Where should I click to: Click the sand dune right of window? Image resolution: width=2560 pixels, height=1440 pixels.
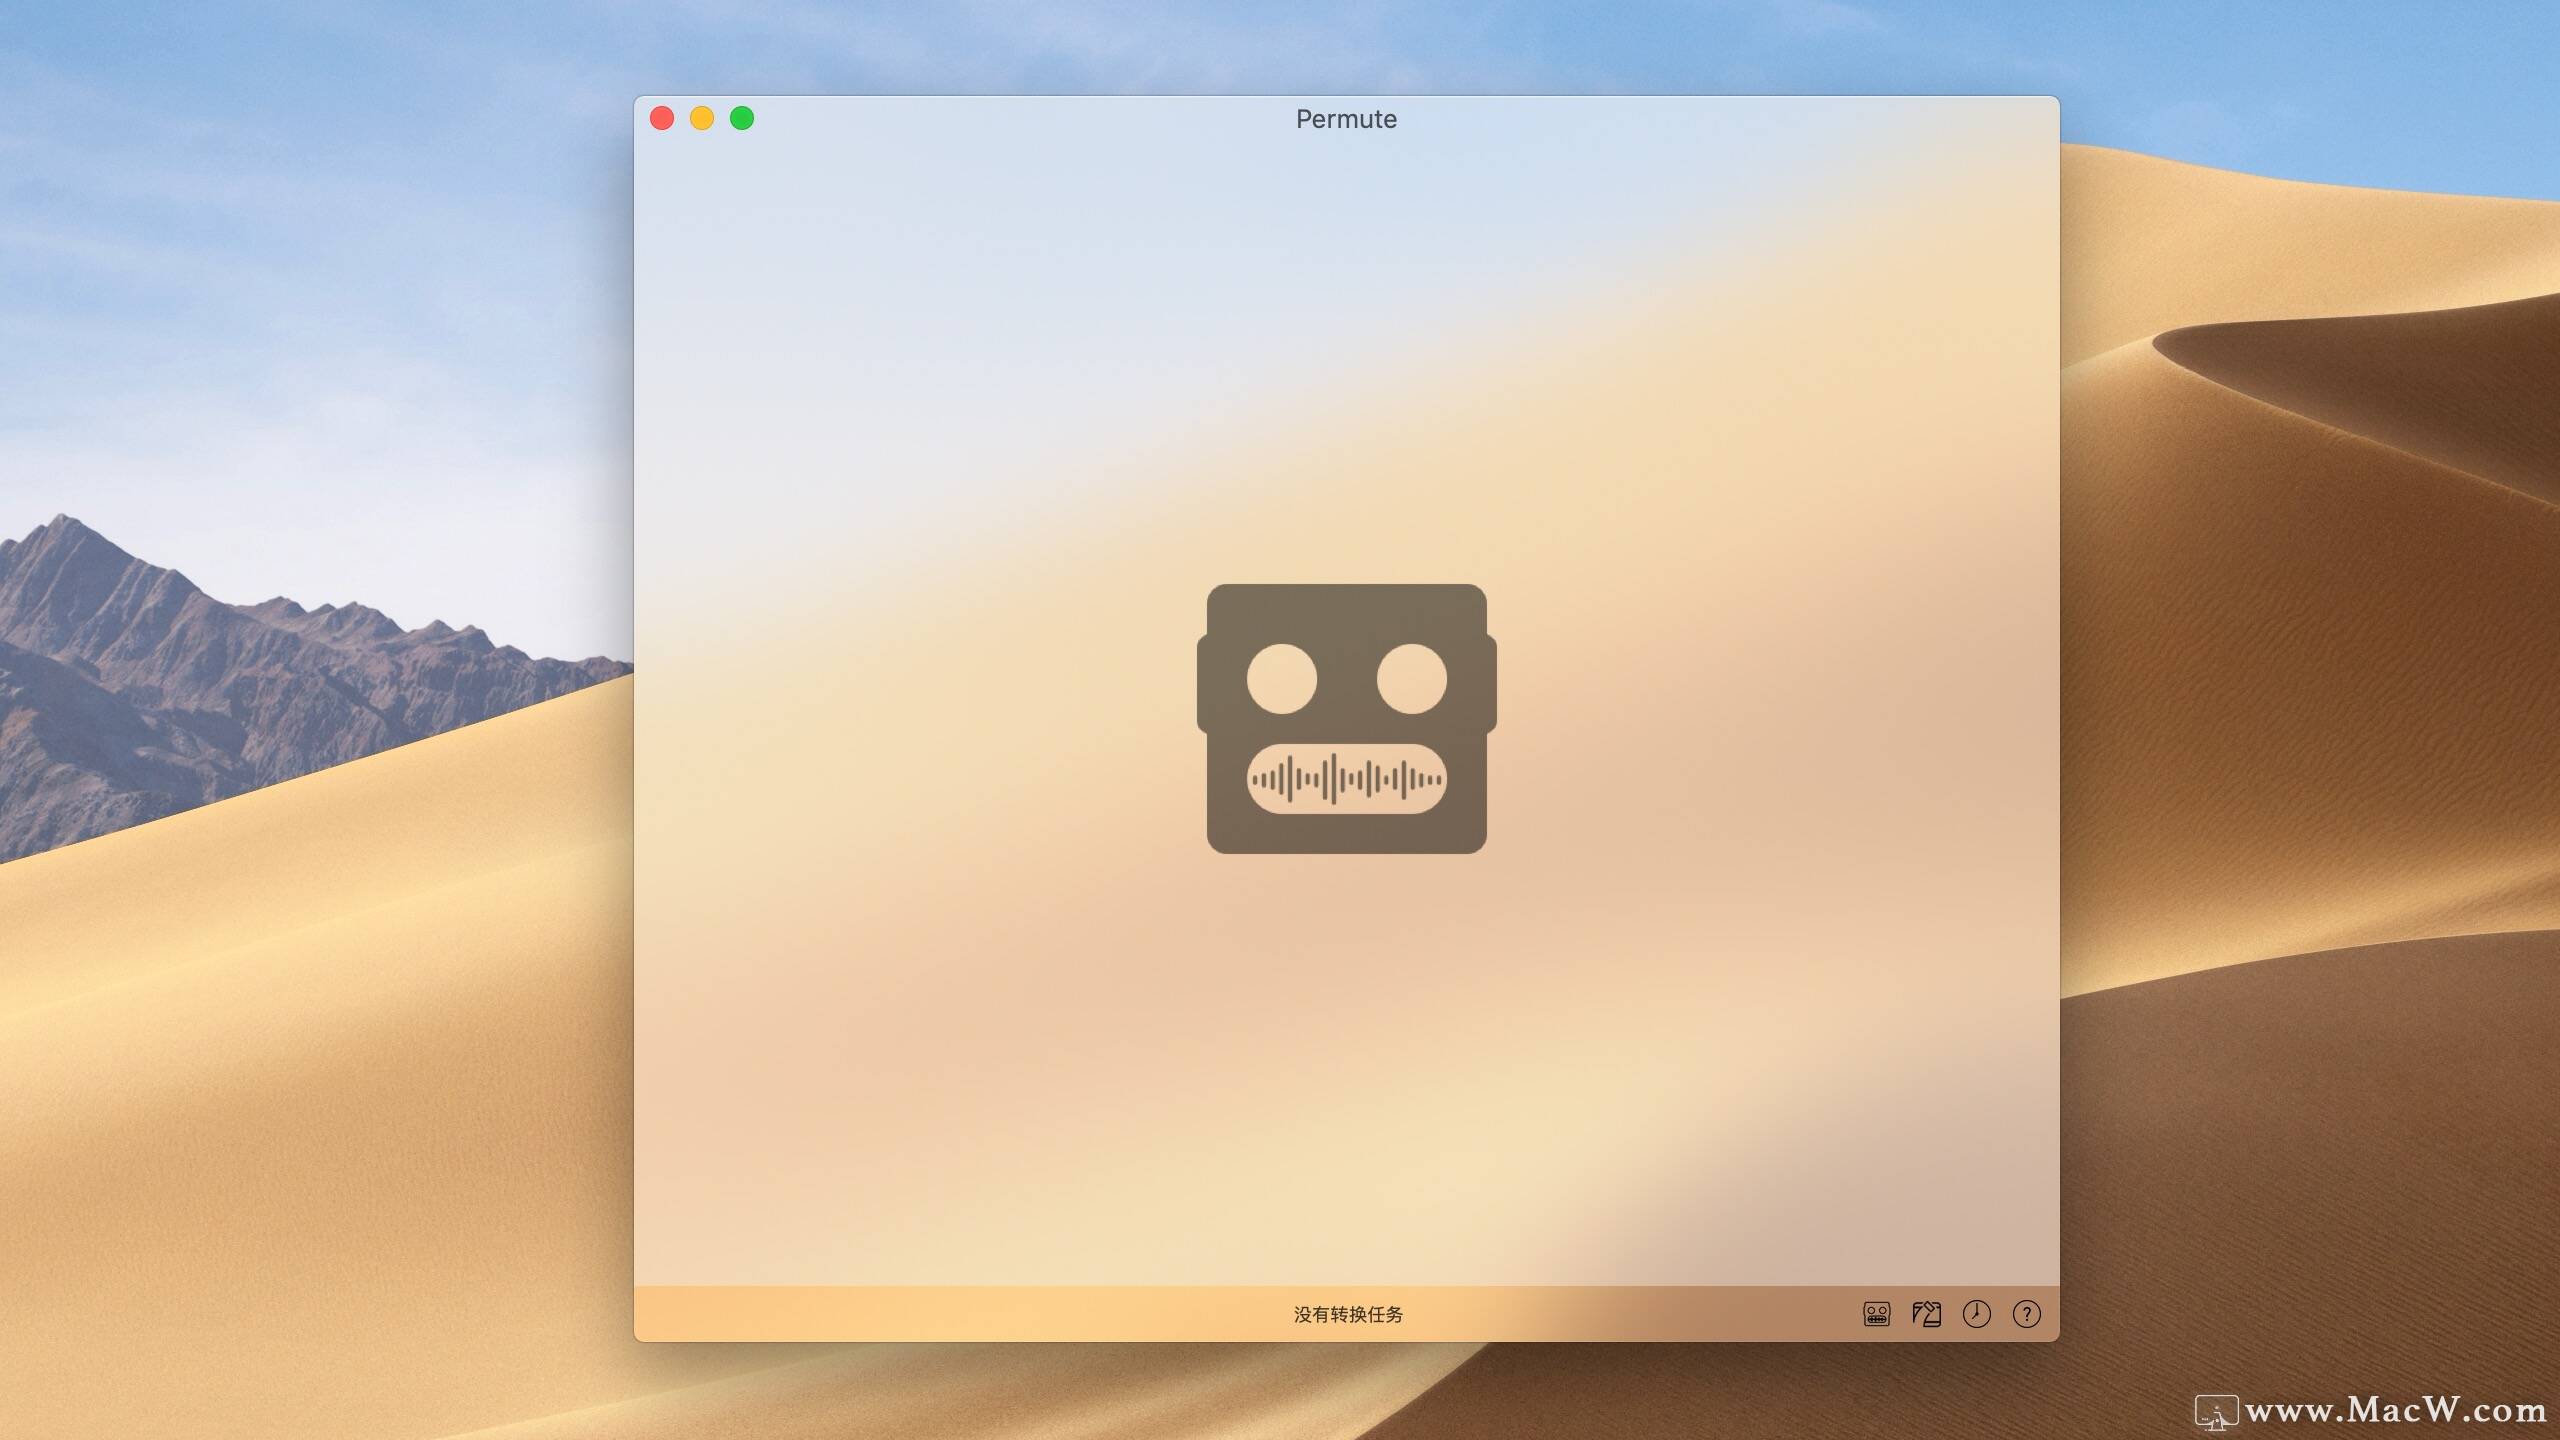click(x=2300, y=700)
